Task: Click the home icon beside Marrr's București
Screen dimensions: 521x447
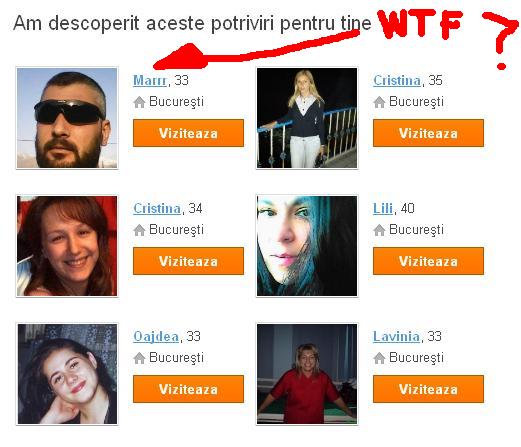Action: [x=139, y=102]
